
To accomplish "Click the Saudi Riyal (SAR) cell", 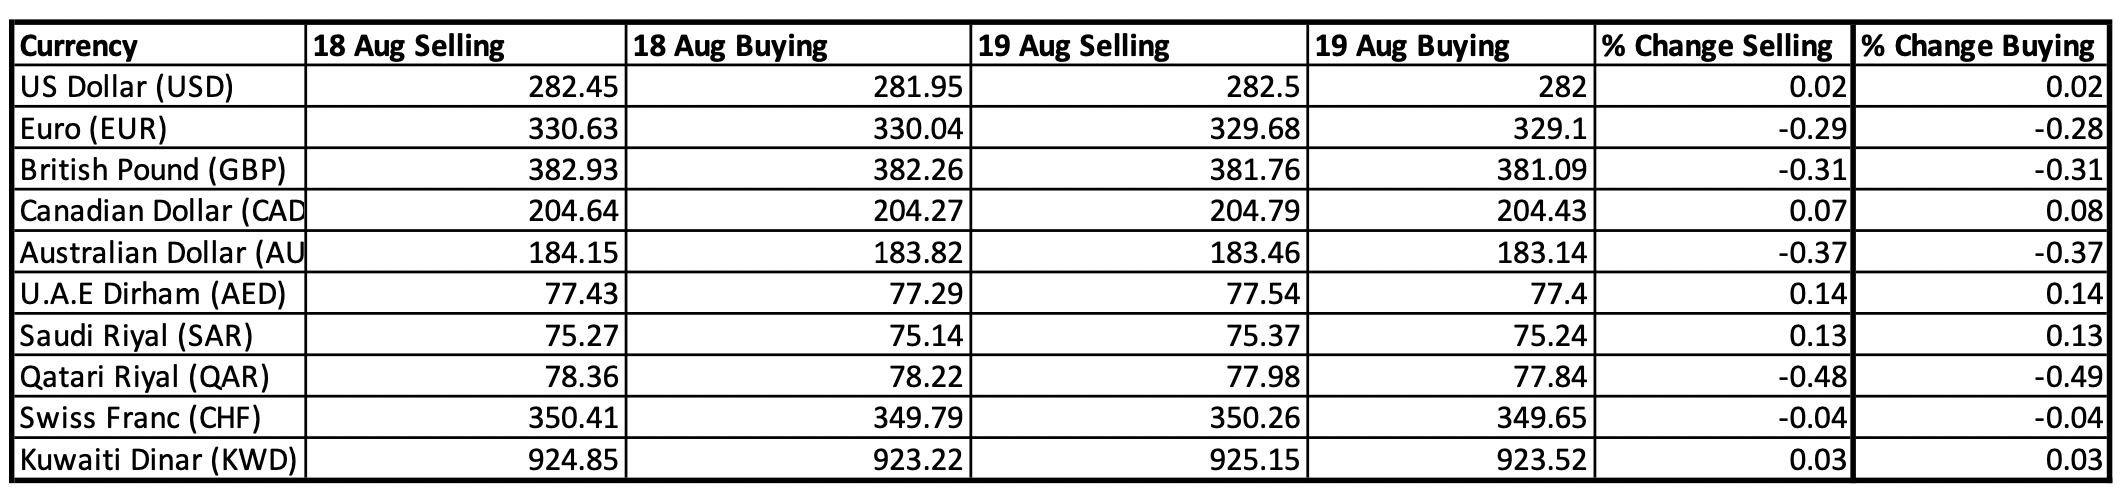I will [x=160, y=336].
